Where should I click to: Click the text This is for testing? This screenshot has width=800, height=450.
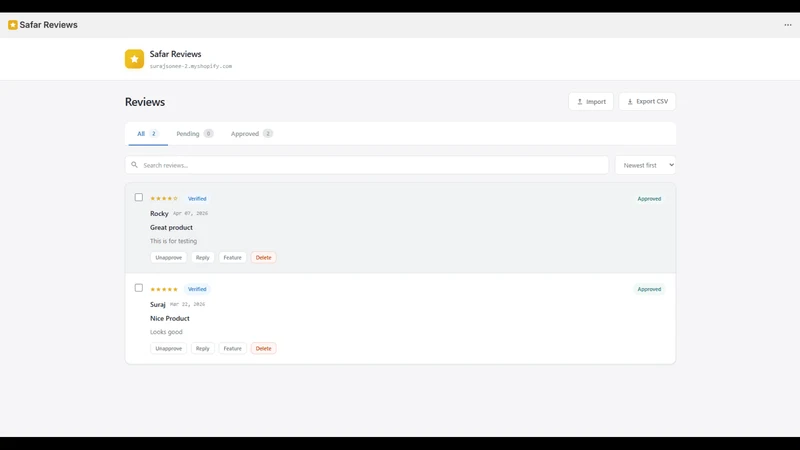tap(173, 241)
